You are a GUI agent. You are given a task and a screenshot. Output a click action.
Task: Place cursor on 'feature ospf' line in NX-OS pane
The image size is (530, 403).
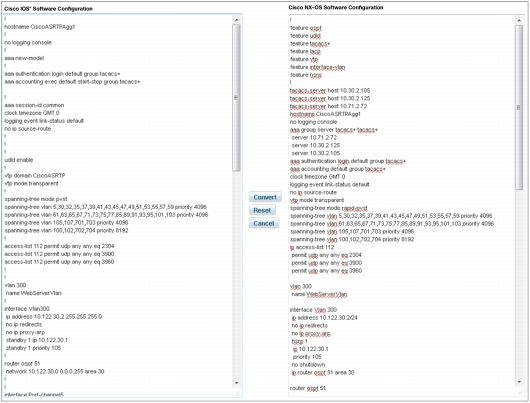click(x=306, y=28)
